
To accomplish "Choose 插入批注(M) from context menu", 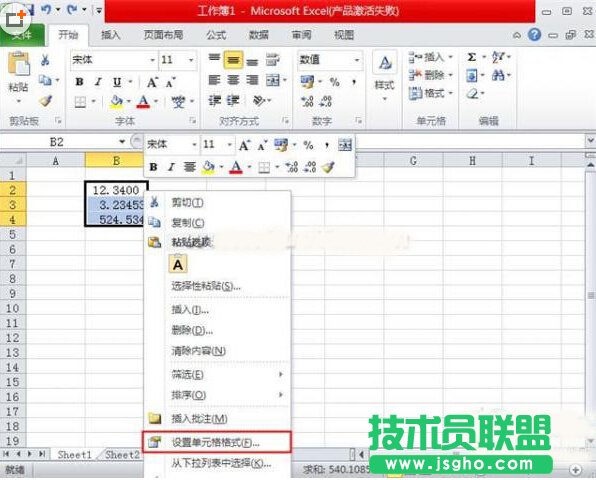I will pyautogui.click(x=217, y=419).
